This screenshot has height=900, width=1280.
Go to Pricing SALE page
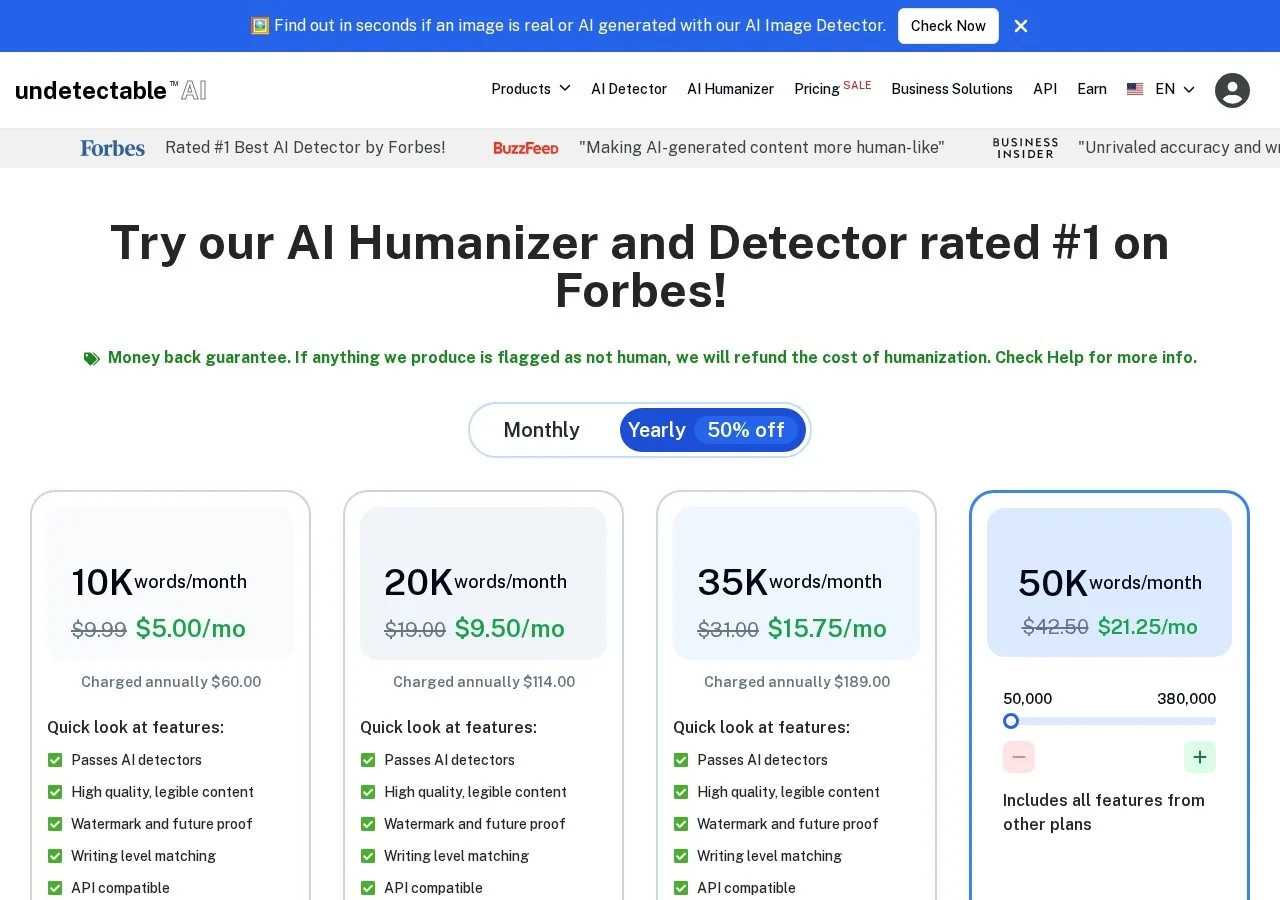[x=833, y=89]
